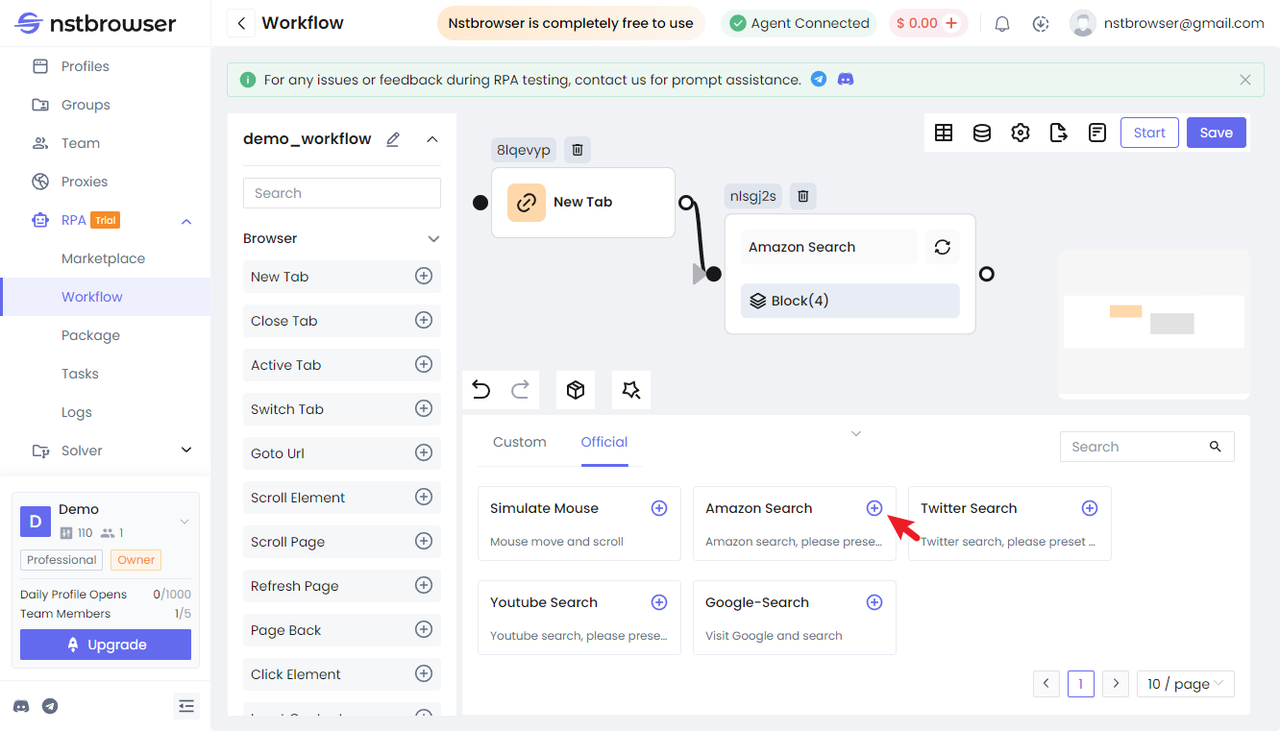Delete node 8lqevyp with trash icon
Screen dimensions: 1280x731
(577, 150)
